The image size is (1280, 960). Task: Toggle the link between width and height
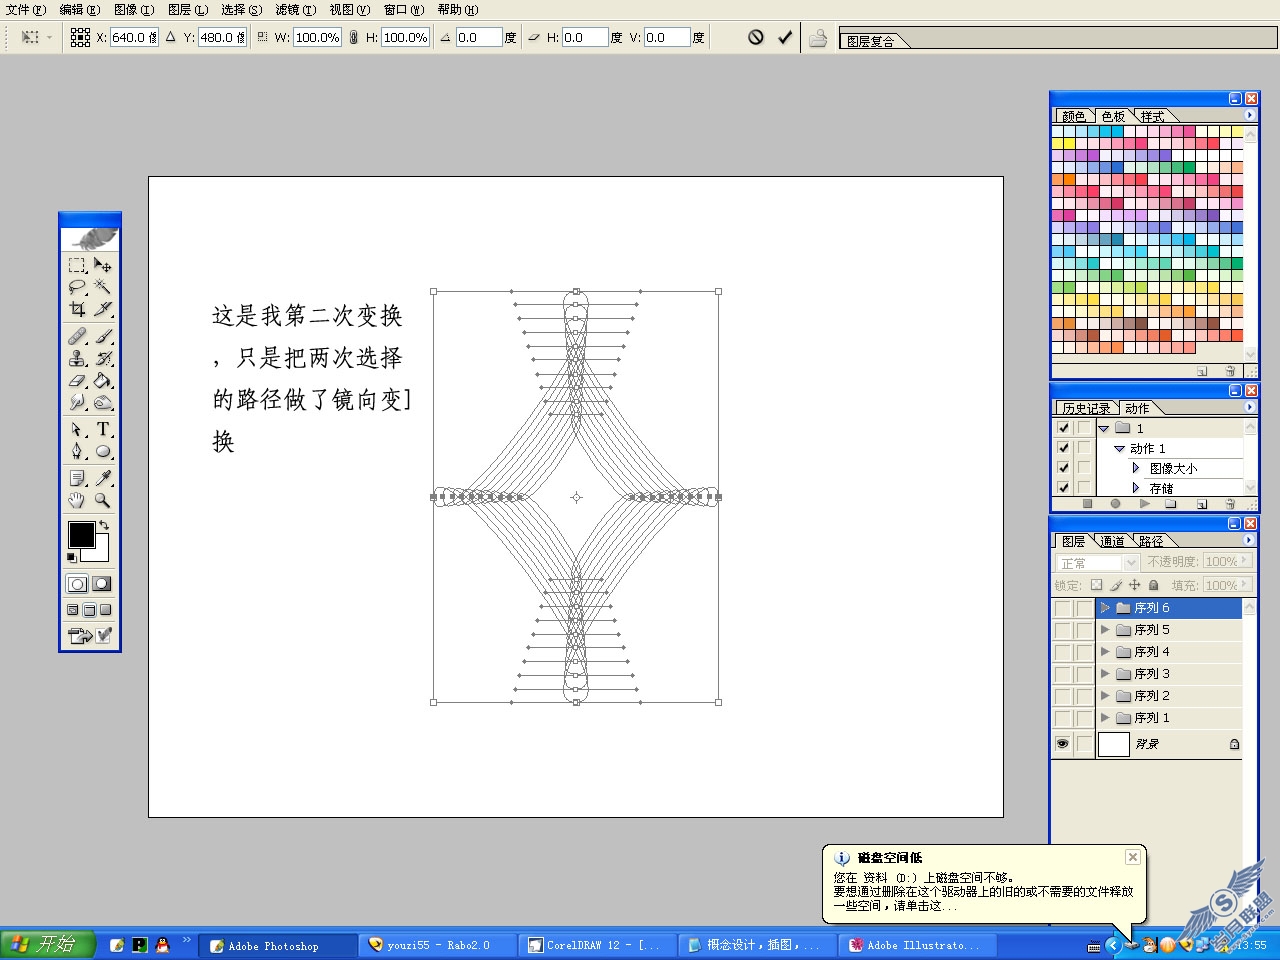point(353,37)
